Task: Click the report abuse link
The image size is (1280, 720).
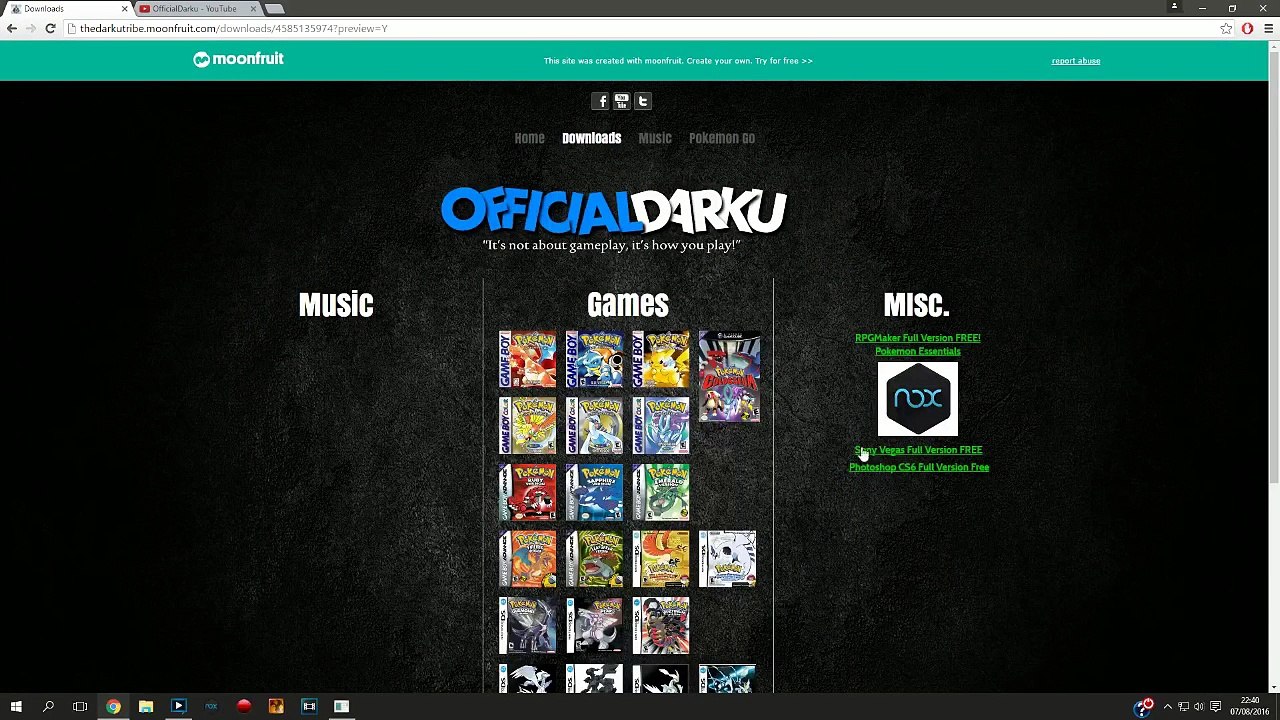Action: pyautogui.click(x=1075, y=61)
